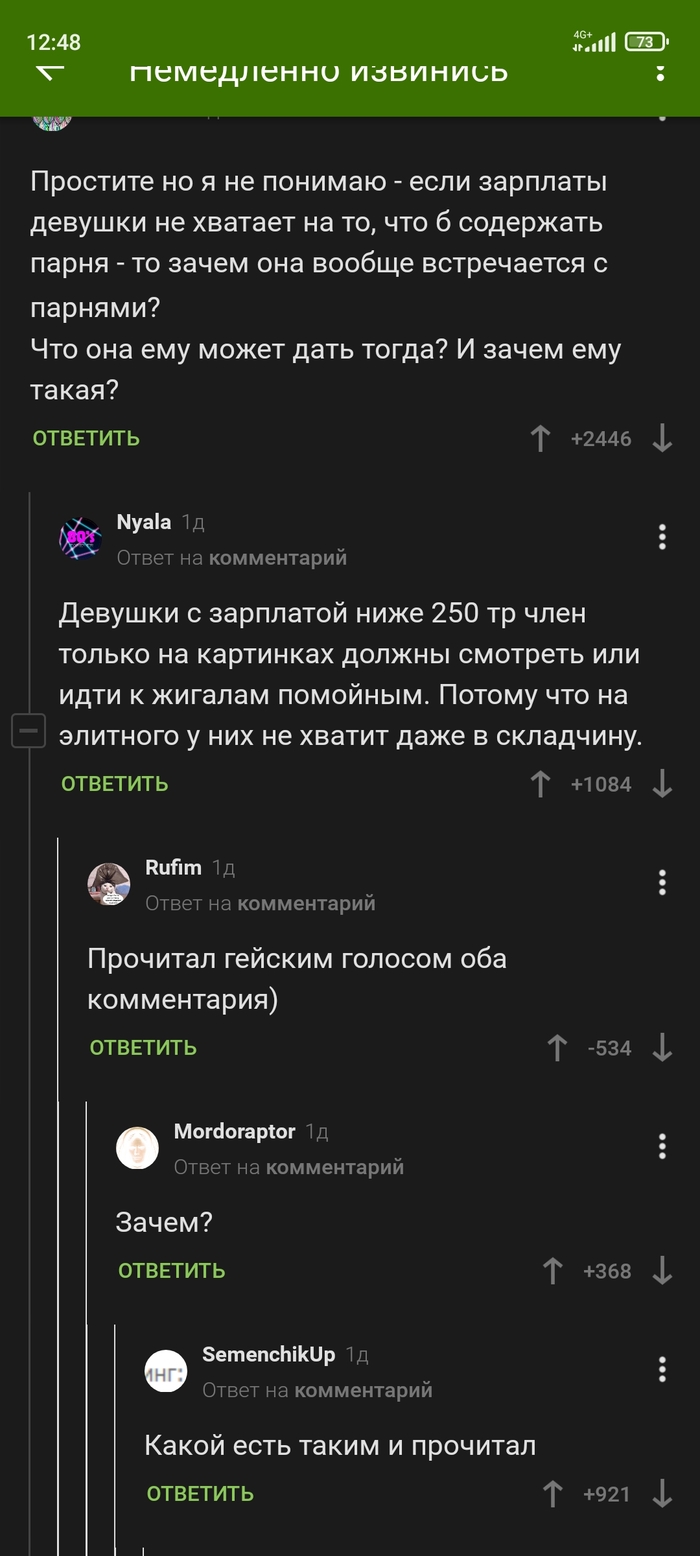Image resolution: width=700 pixels, height=1556 pixels.
Task: Downvote Rufim's comment
Action: tap(662, 1048)
